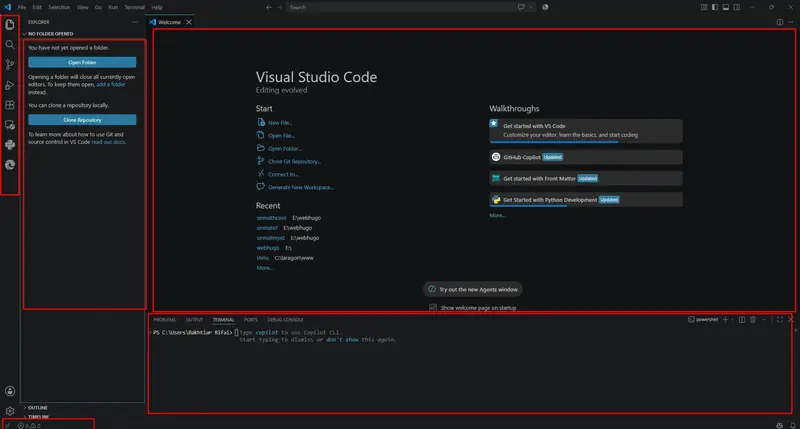This screenshot has width=800, height=429.
Task: Open the Extensions view
Action: click(x=10, y=105)
